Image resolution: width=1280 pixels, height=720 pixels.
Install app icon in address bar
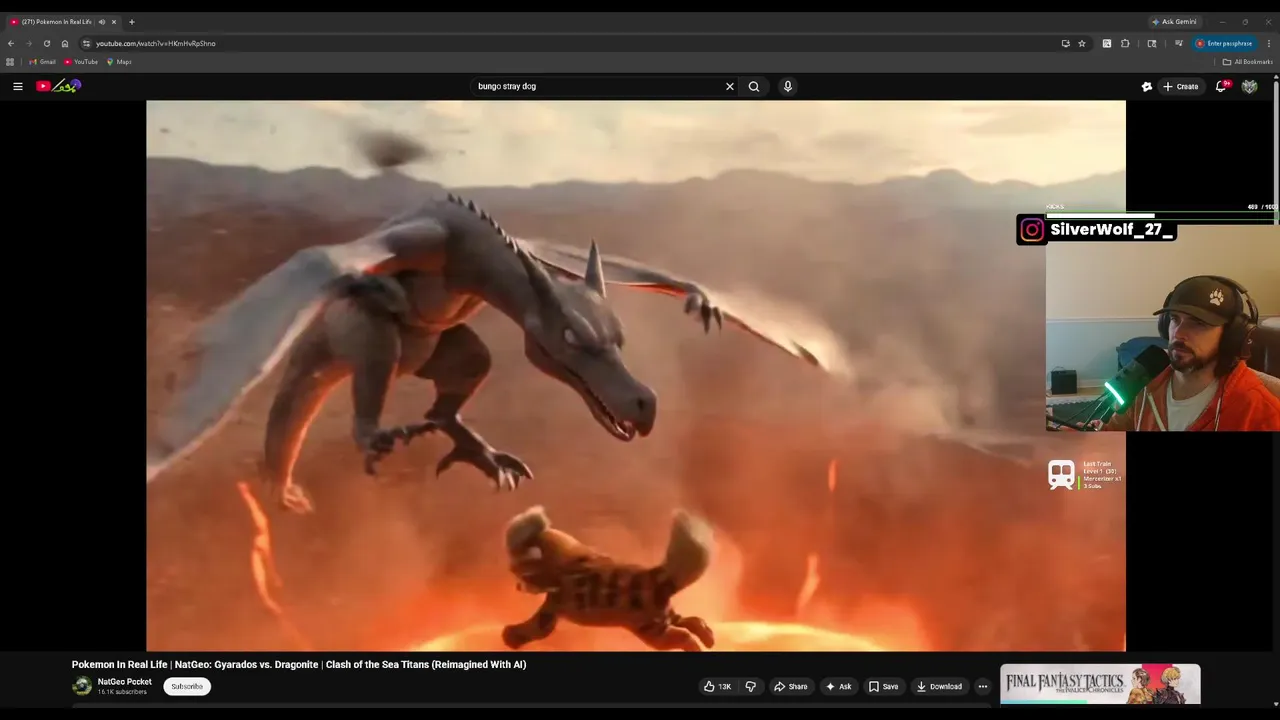[x=1065, y=43]
